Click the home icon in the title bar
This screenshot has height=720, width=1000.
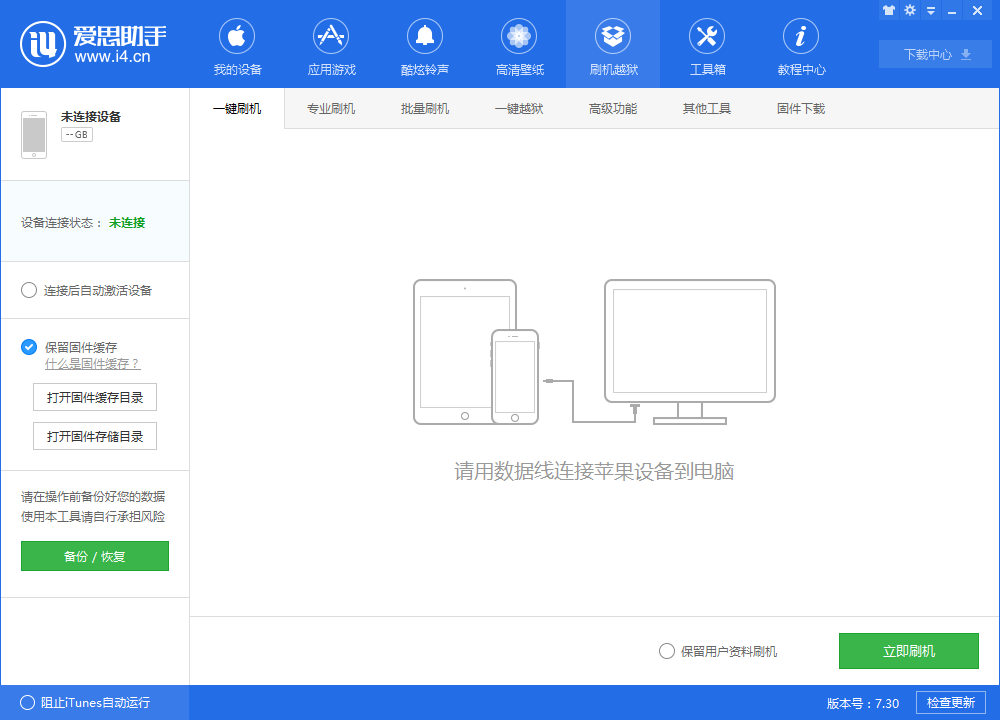888,10
